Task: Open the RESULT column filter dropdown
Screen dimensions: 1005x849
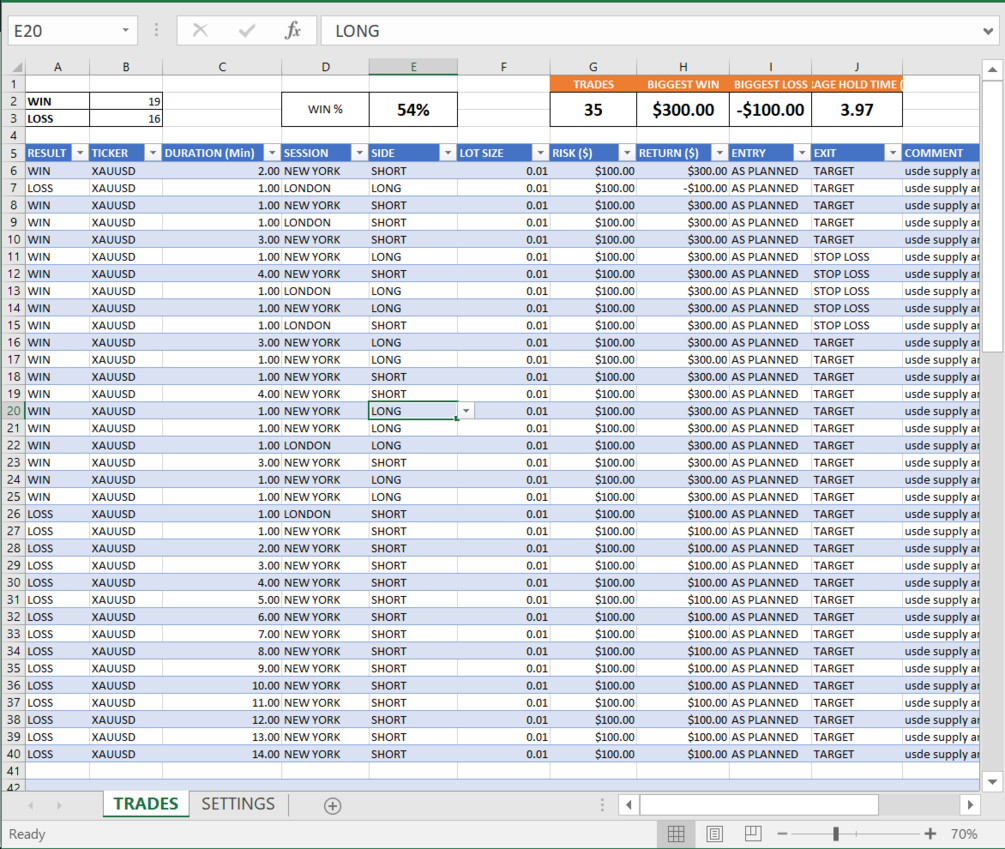Action: coord(80,152)
